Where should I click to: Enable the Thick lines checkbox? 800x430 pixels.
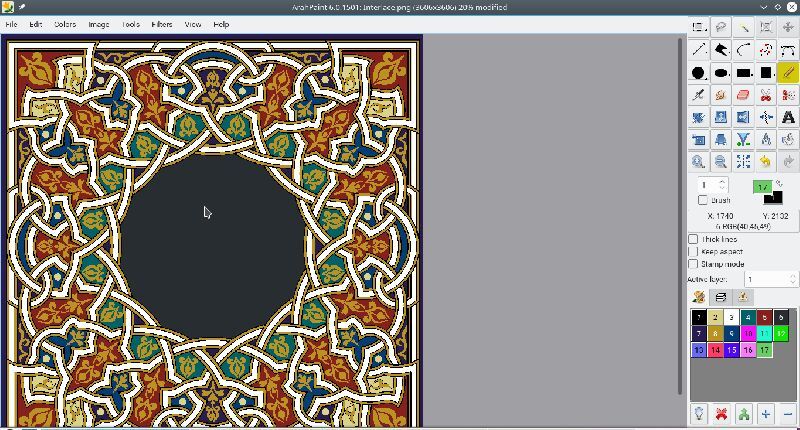(693, 239)
